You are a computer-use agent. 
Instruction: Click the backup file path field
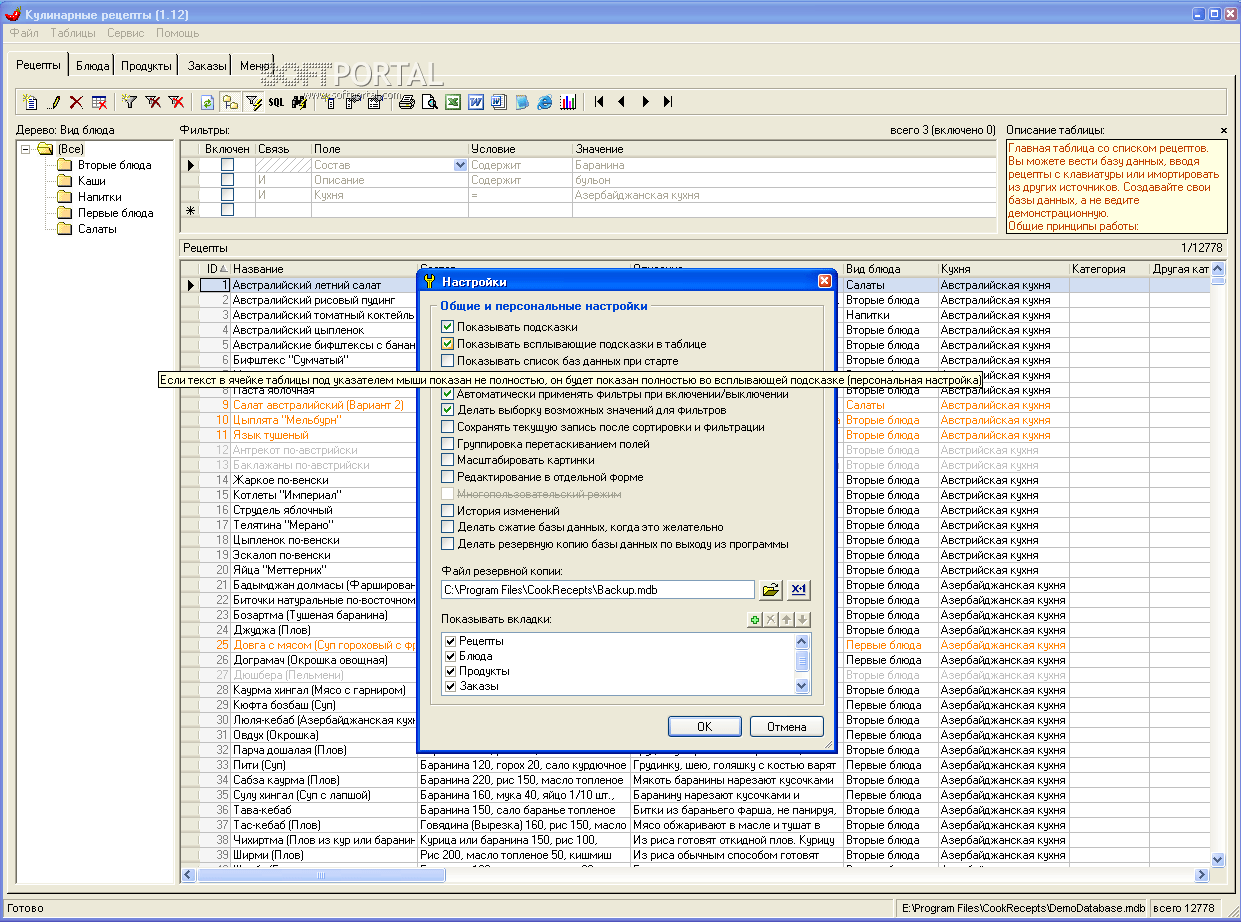[597, 590]
